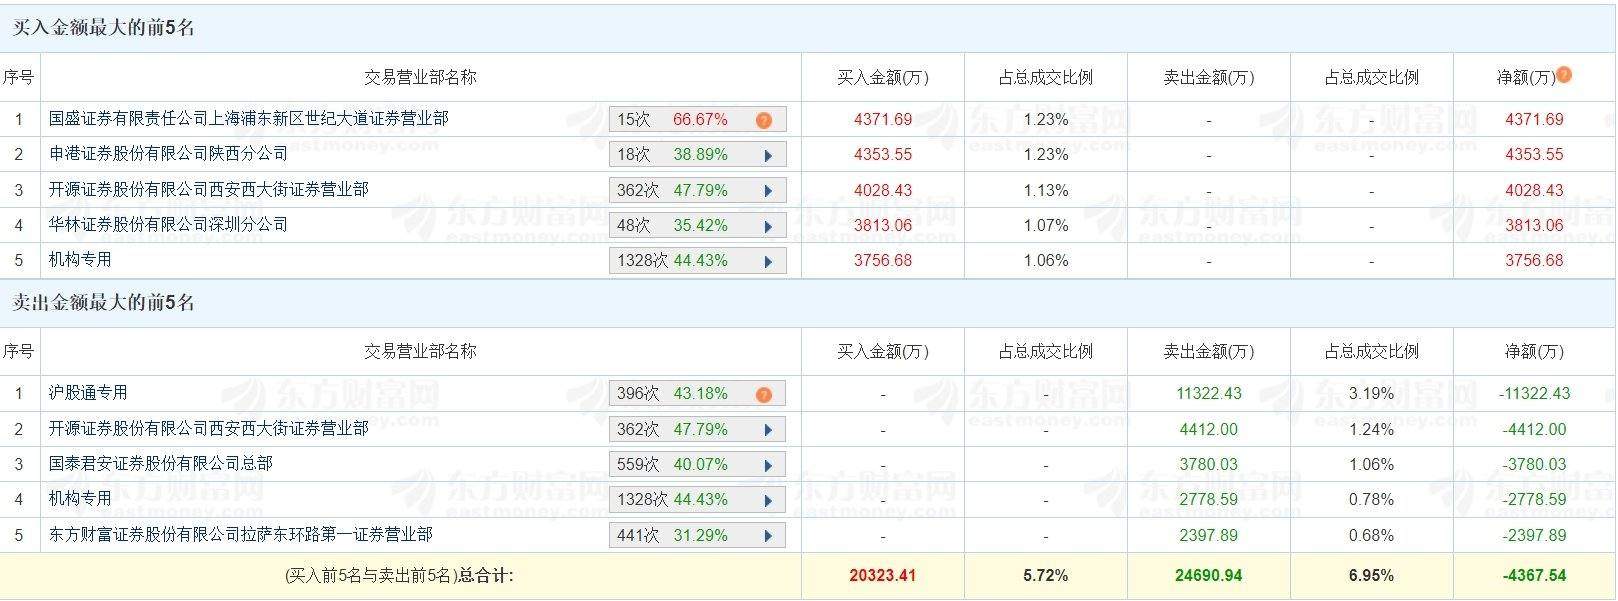Open 国泰君安证券股份有限公司总部 link
The image size is (1618, 601).
[x=160, y=464]
